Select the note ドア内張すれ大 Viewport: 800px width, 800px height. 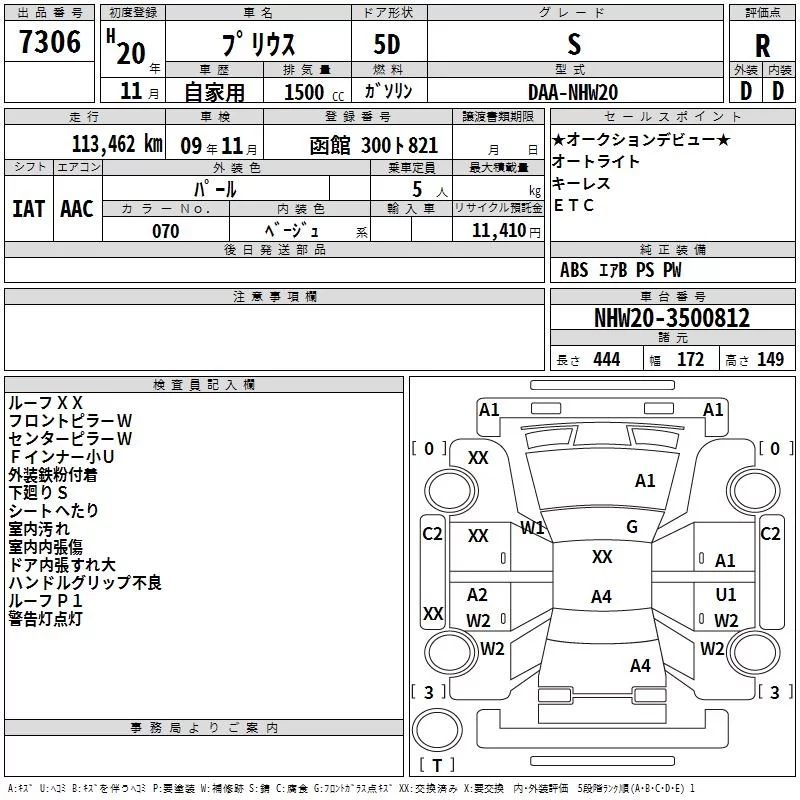click(x=62, y=565)
